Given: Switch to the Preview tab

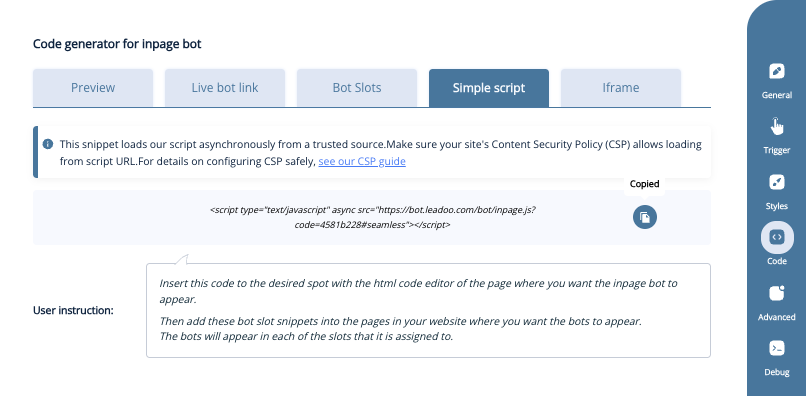Looking at the screenshot, I should click(93, 88).
